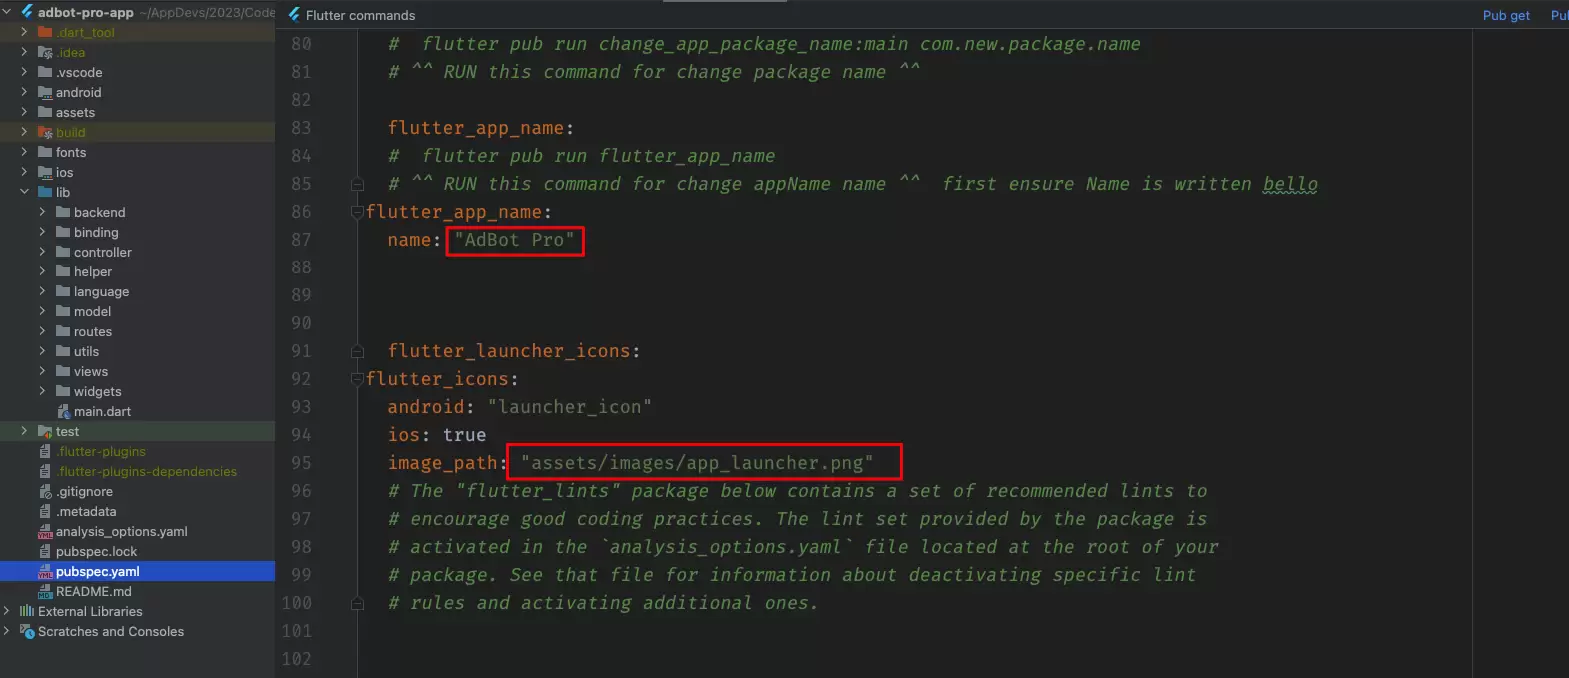Select pubspec.yaml file
Viewport: 1569px width, 678px height.
coord(98,572)
